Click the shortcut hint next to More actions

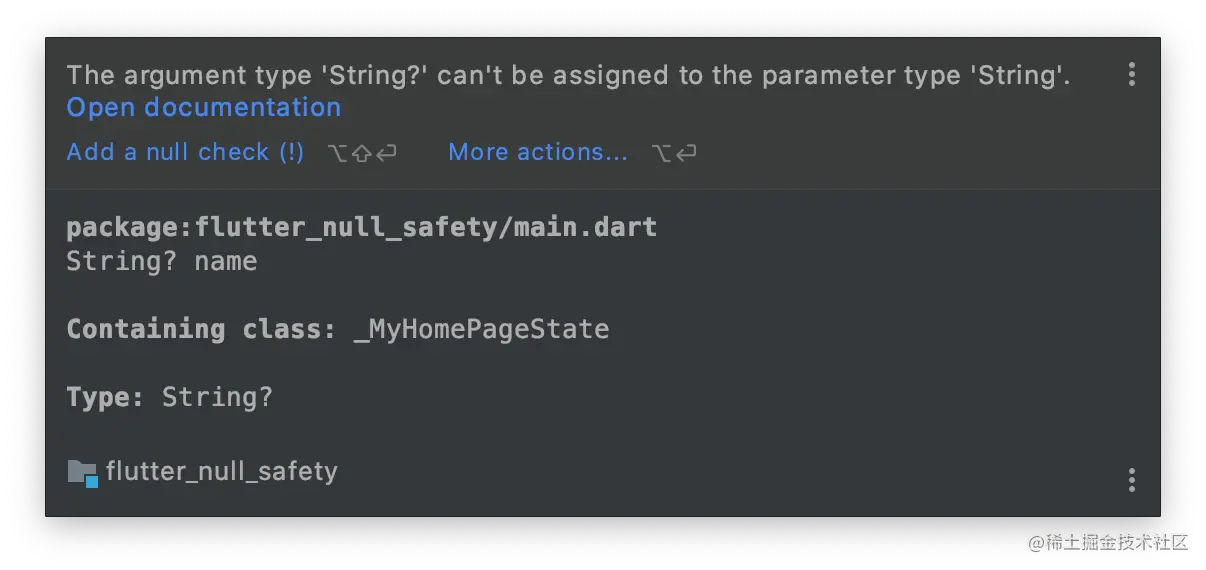674,153
